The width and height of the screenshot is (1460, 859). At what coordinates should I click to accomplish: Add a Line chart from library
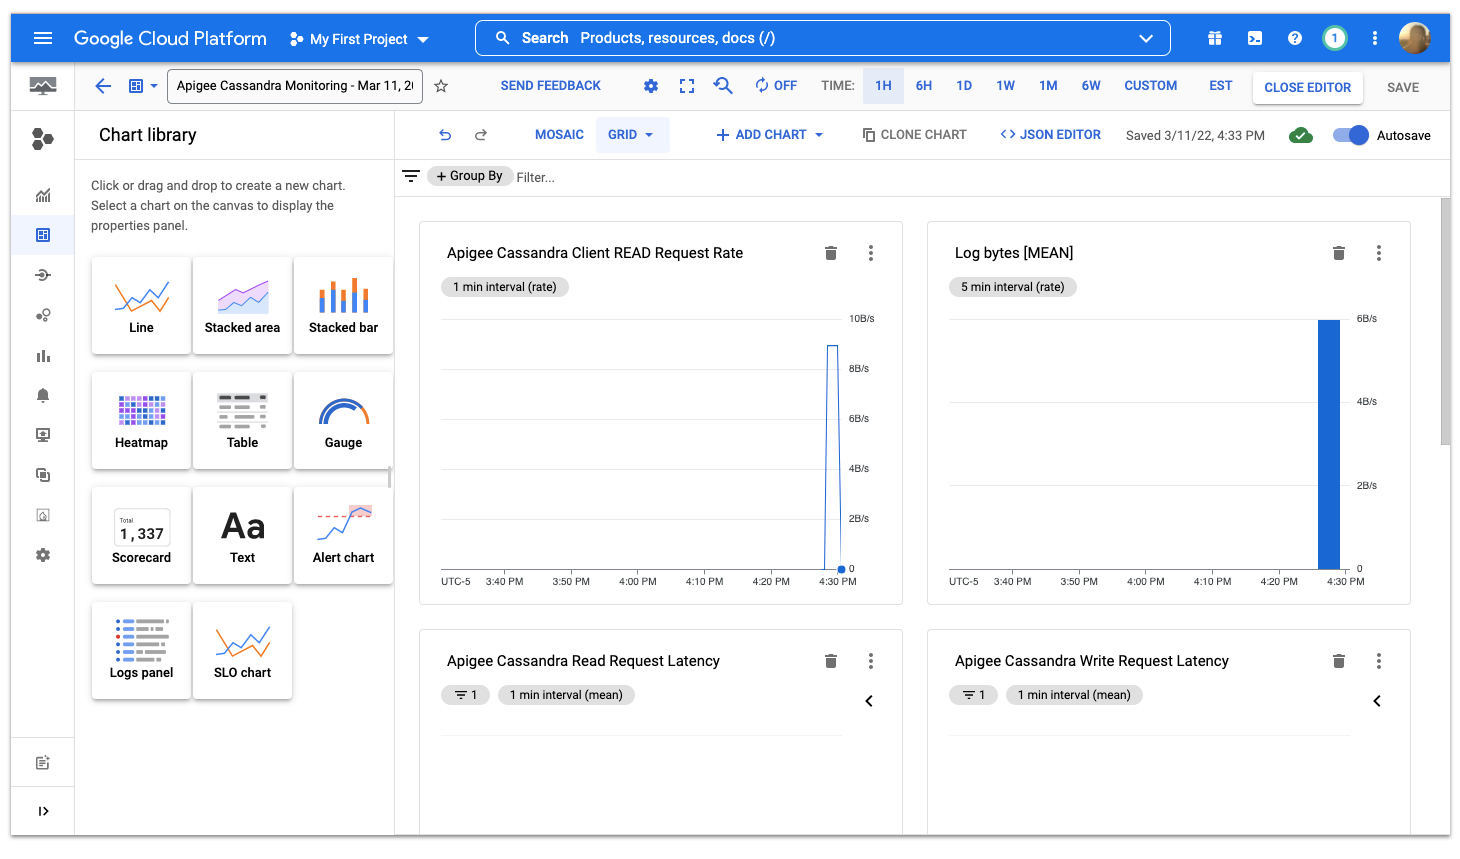point(141,305)
